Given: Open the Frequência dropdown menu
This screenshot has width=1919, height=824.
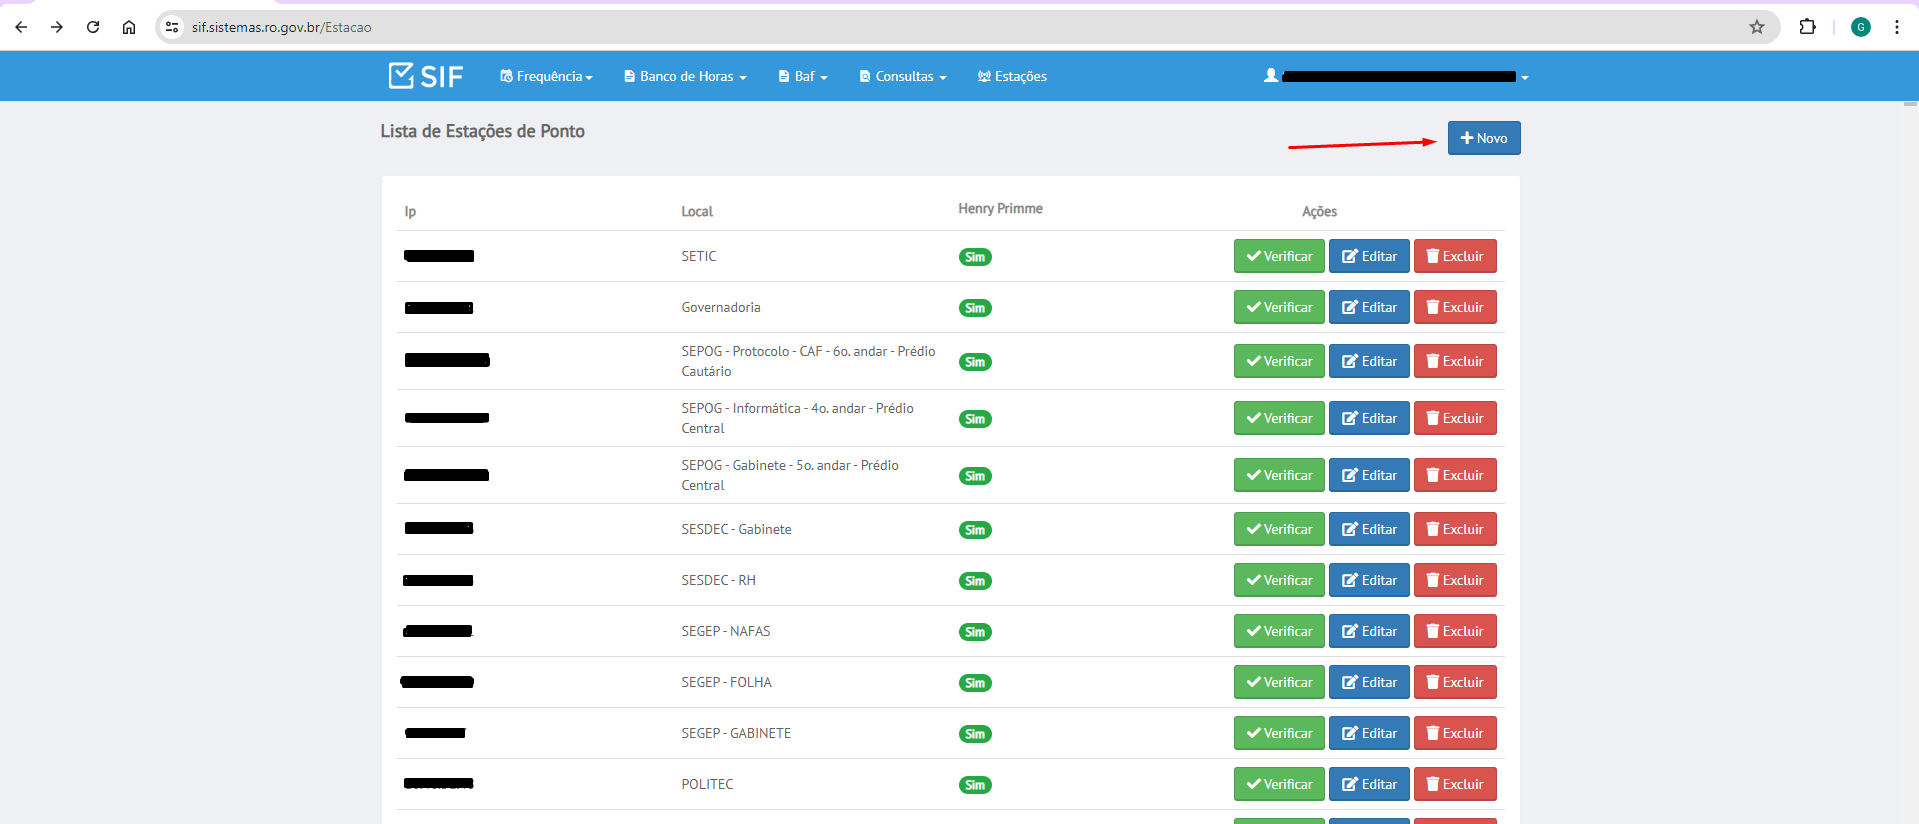Looking at the screenshot, I should 546,76.
